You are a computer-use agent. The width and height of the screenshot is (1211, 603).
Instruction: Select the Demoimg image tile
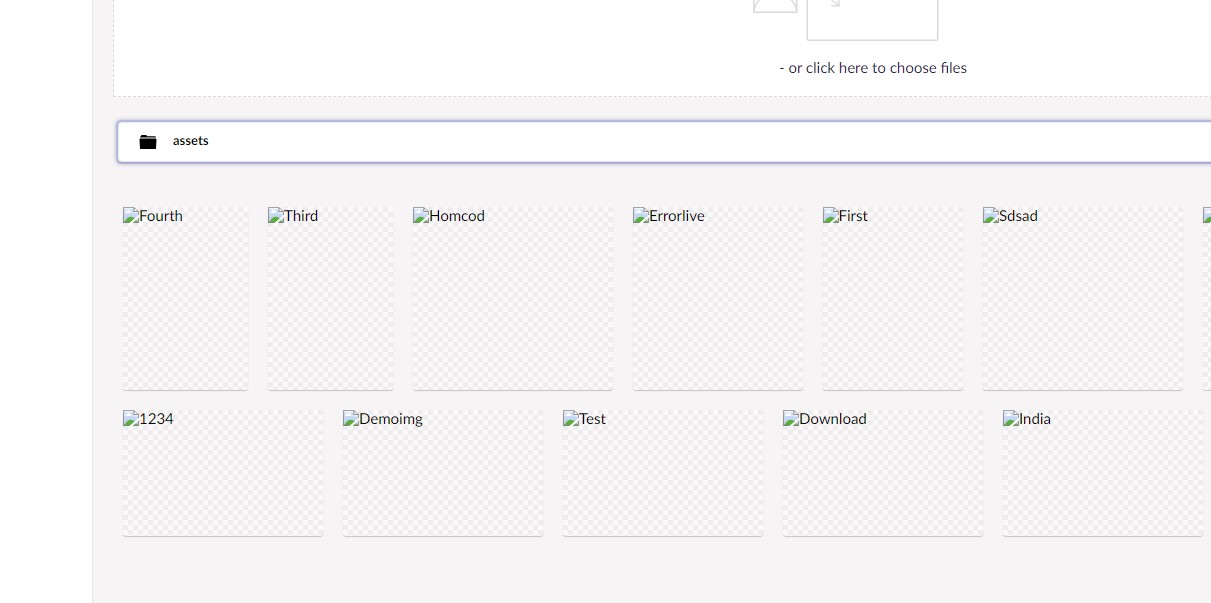(442, 475)
